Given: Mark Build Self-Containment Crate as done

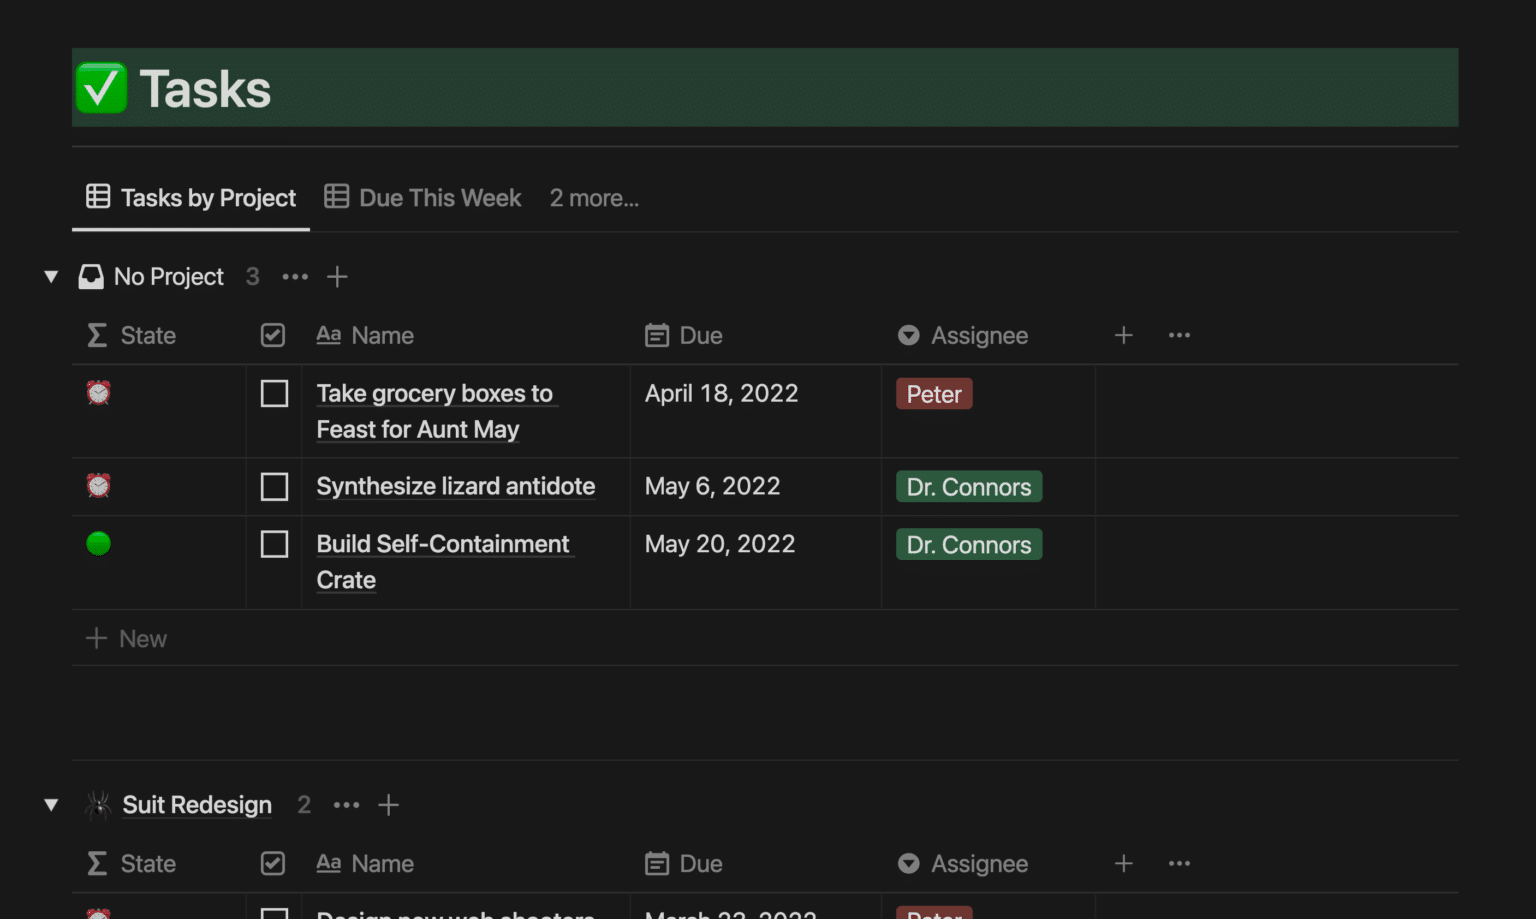Looking at the screenshot, I should click(x=273, y=543).
